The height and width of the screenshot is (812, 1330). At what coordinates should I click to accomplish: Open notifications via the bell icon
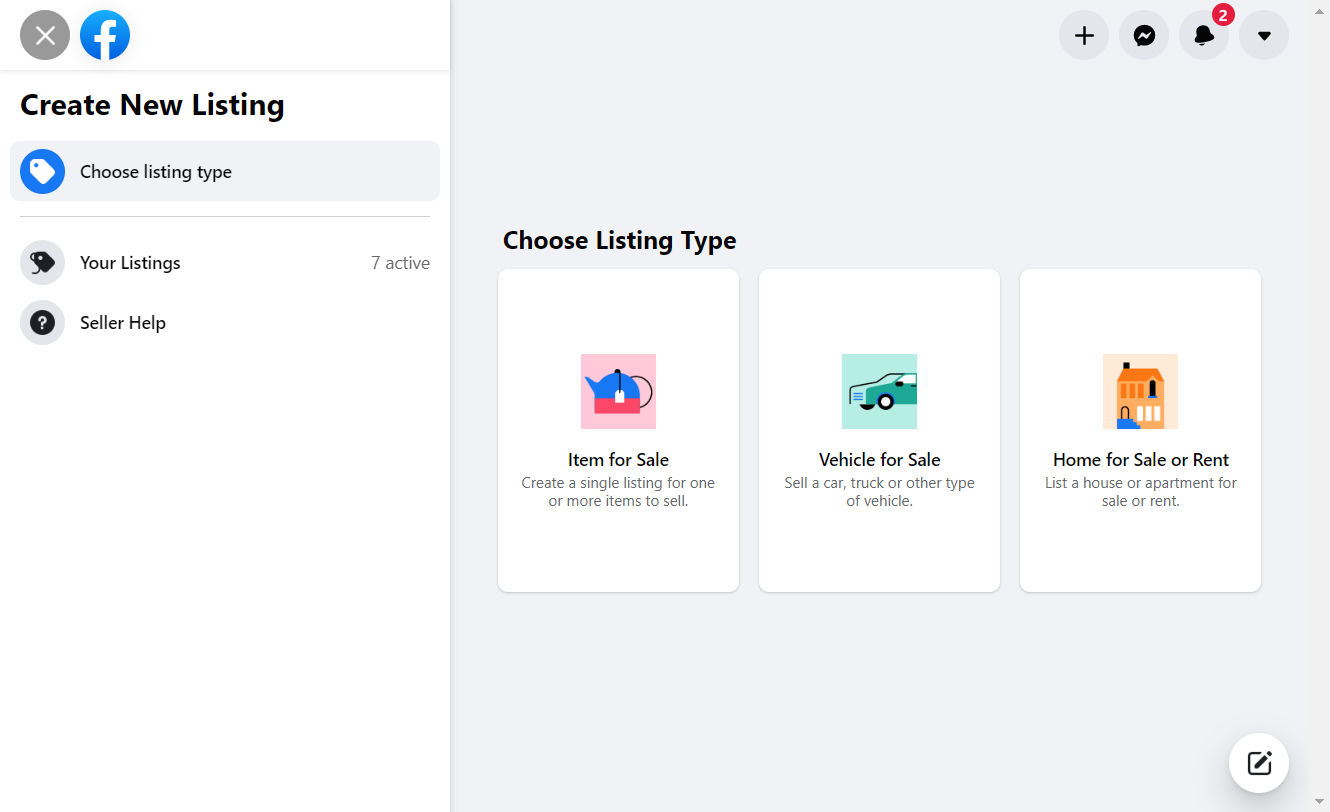[1204, 35]
